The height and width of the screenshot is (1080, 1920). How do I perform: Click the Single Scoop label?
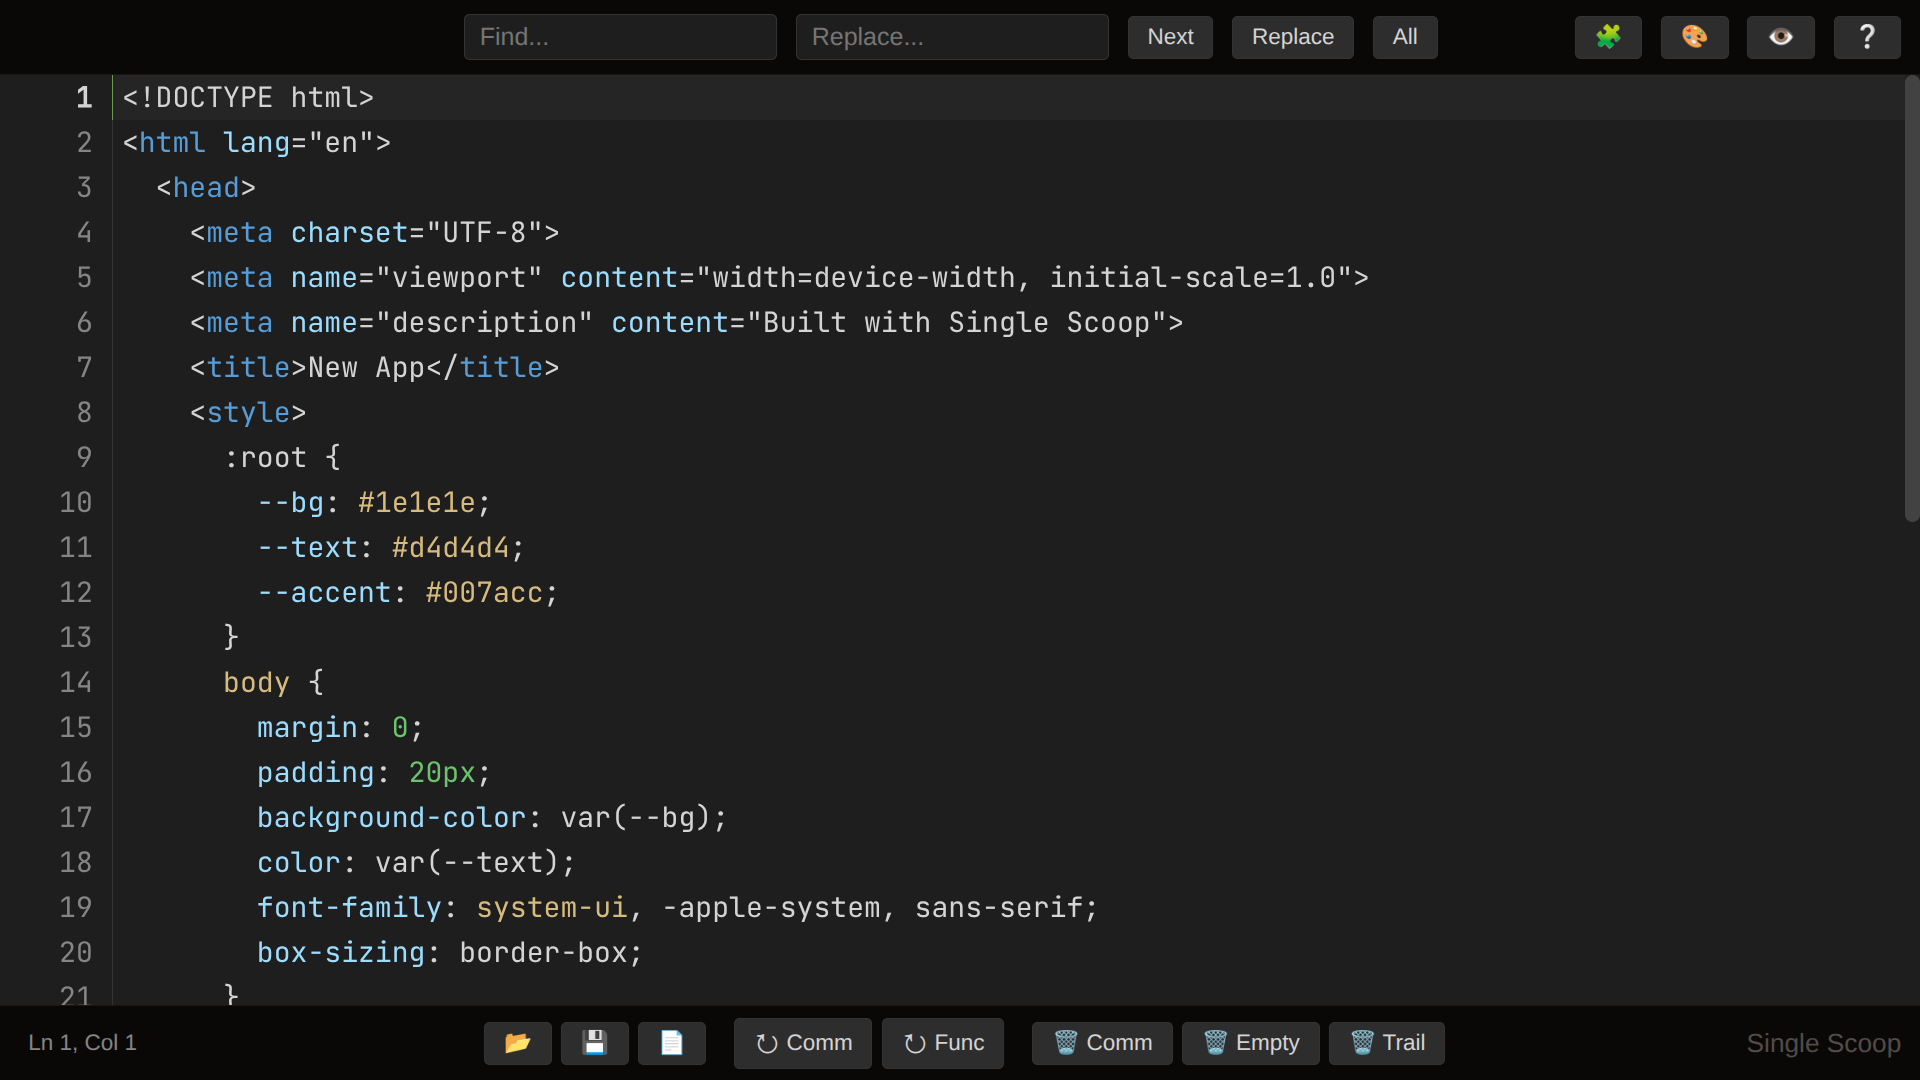click(1822, 1043)
